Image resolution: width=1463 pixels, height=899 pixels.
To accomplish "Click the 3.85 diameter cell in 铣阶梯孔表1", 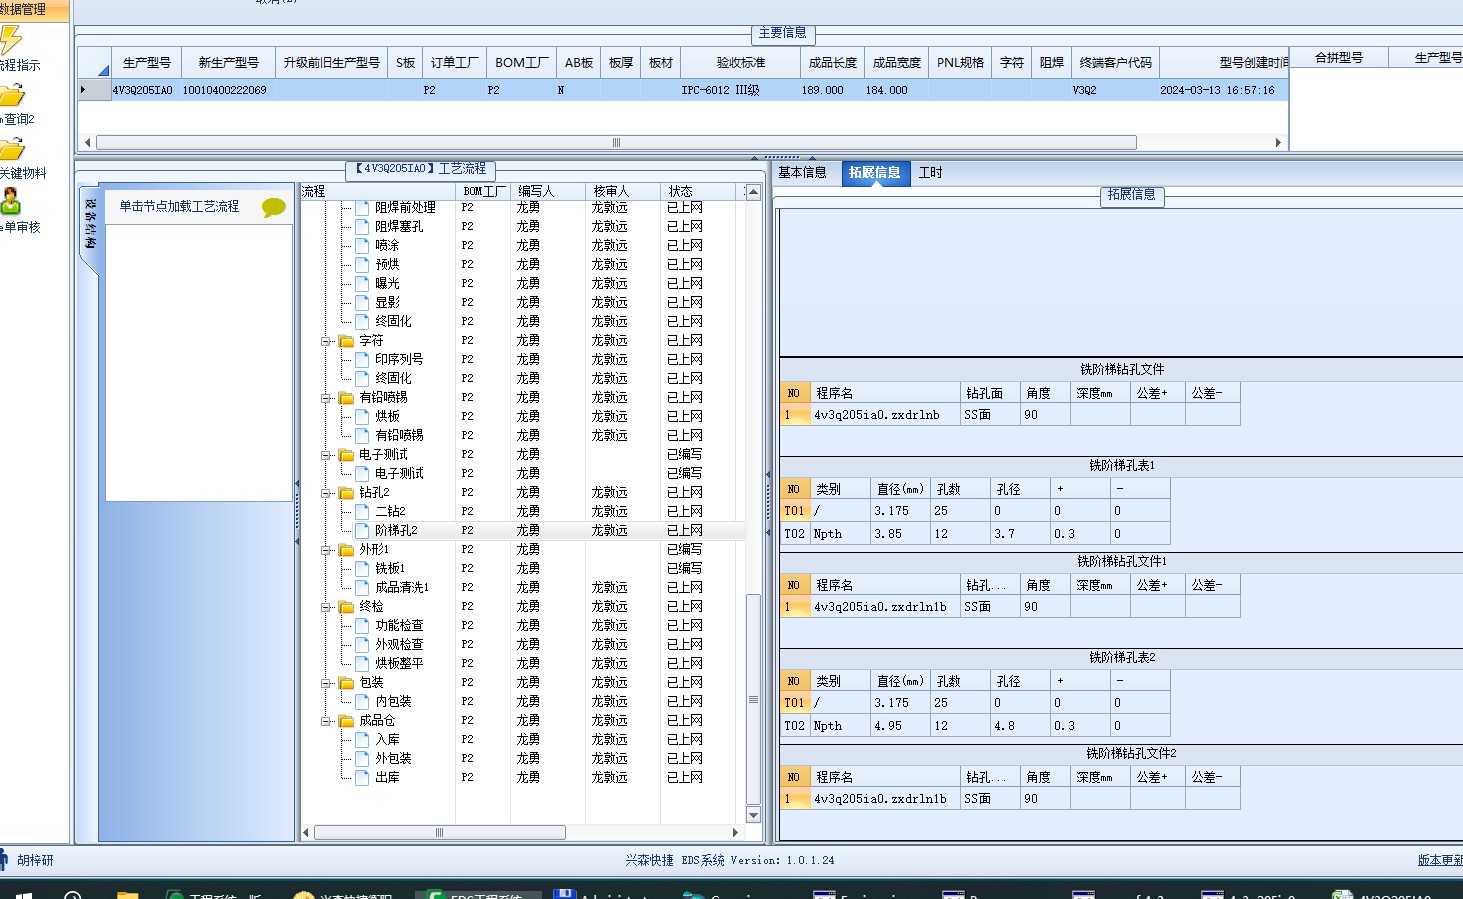I will pos(900,534).
